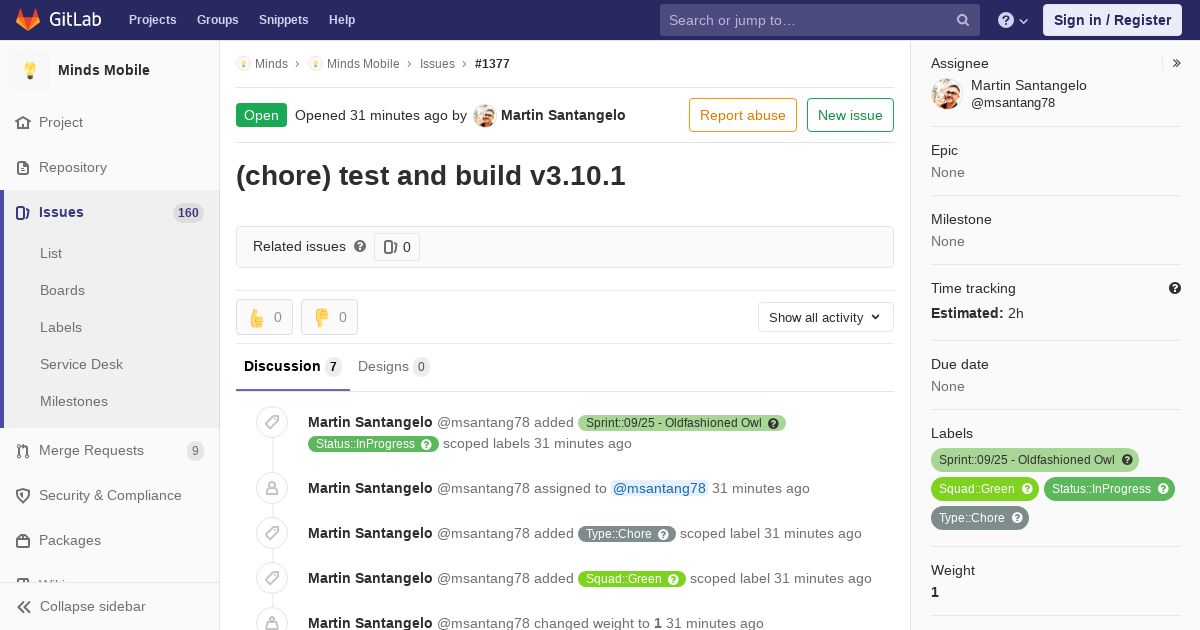Click Squad::Green label in sidebar Labels
Screen dimensions: 1200x630
985,489
